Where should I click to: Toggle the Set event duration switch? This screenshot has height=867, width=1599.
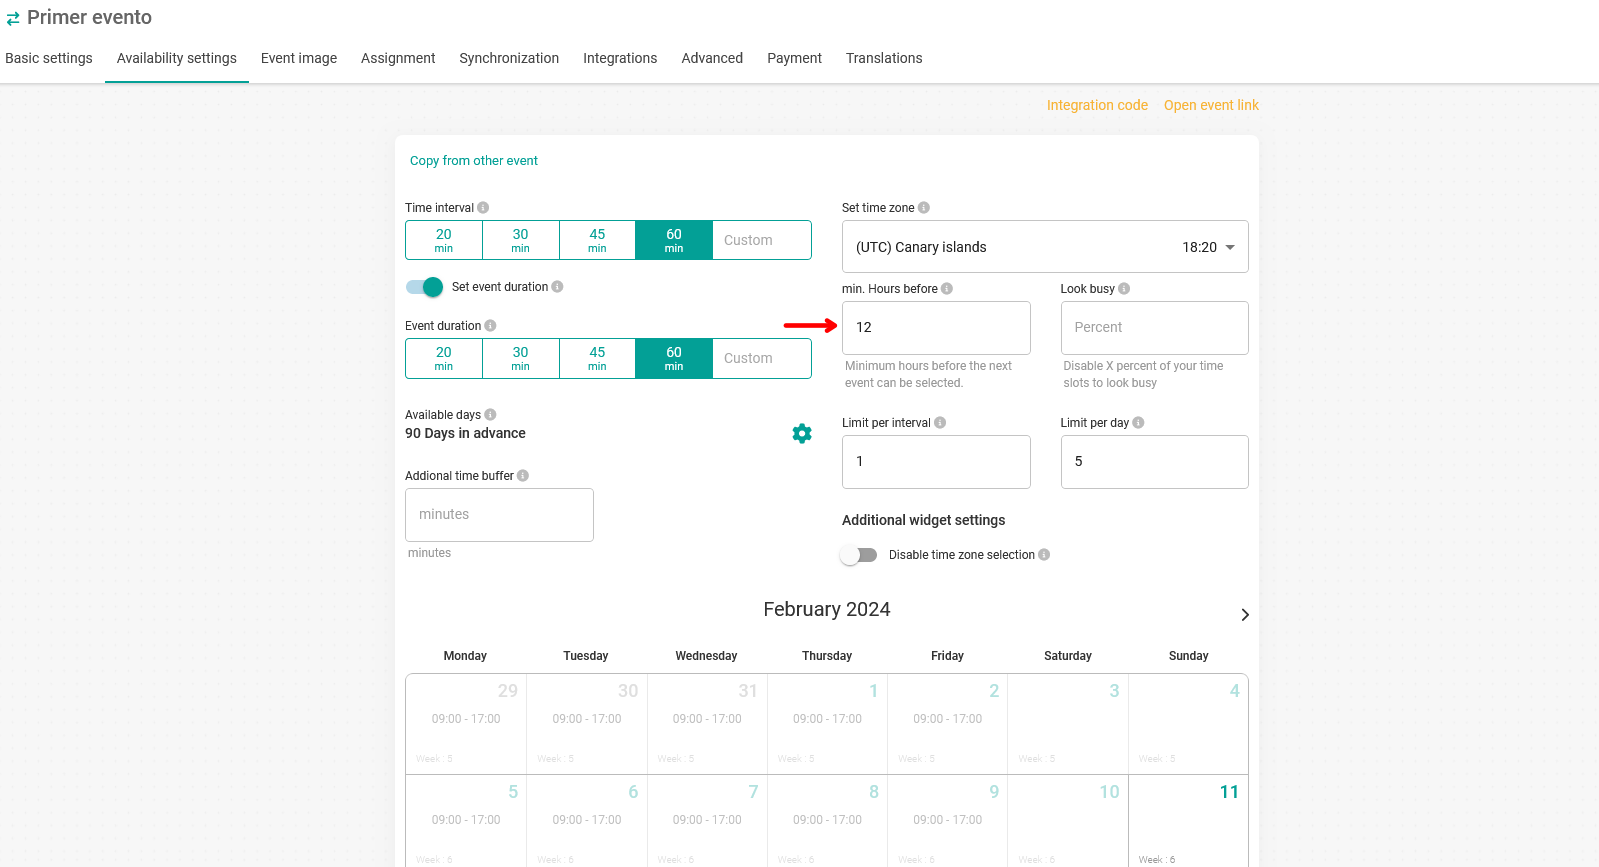[x=425, y=287]
